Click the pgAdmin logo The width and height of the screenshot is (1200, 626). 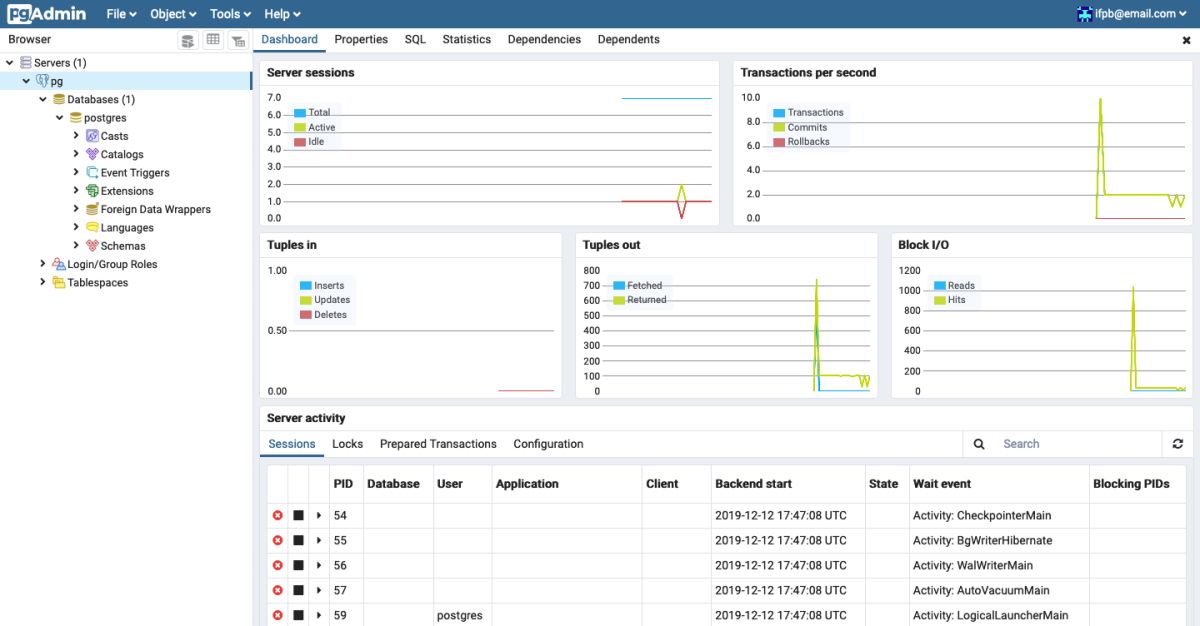pyautogui.click(x=47, y=14)
